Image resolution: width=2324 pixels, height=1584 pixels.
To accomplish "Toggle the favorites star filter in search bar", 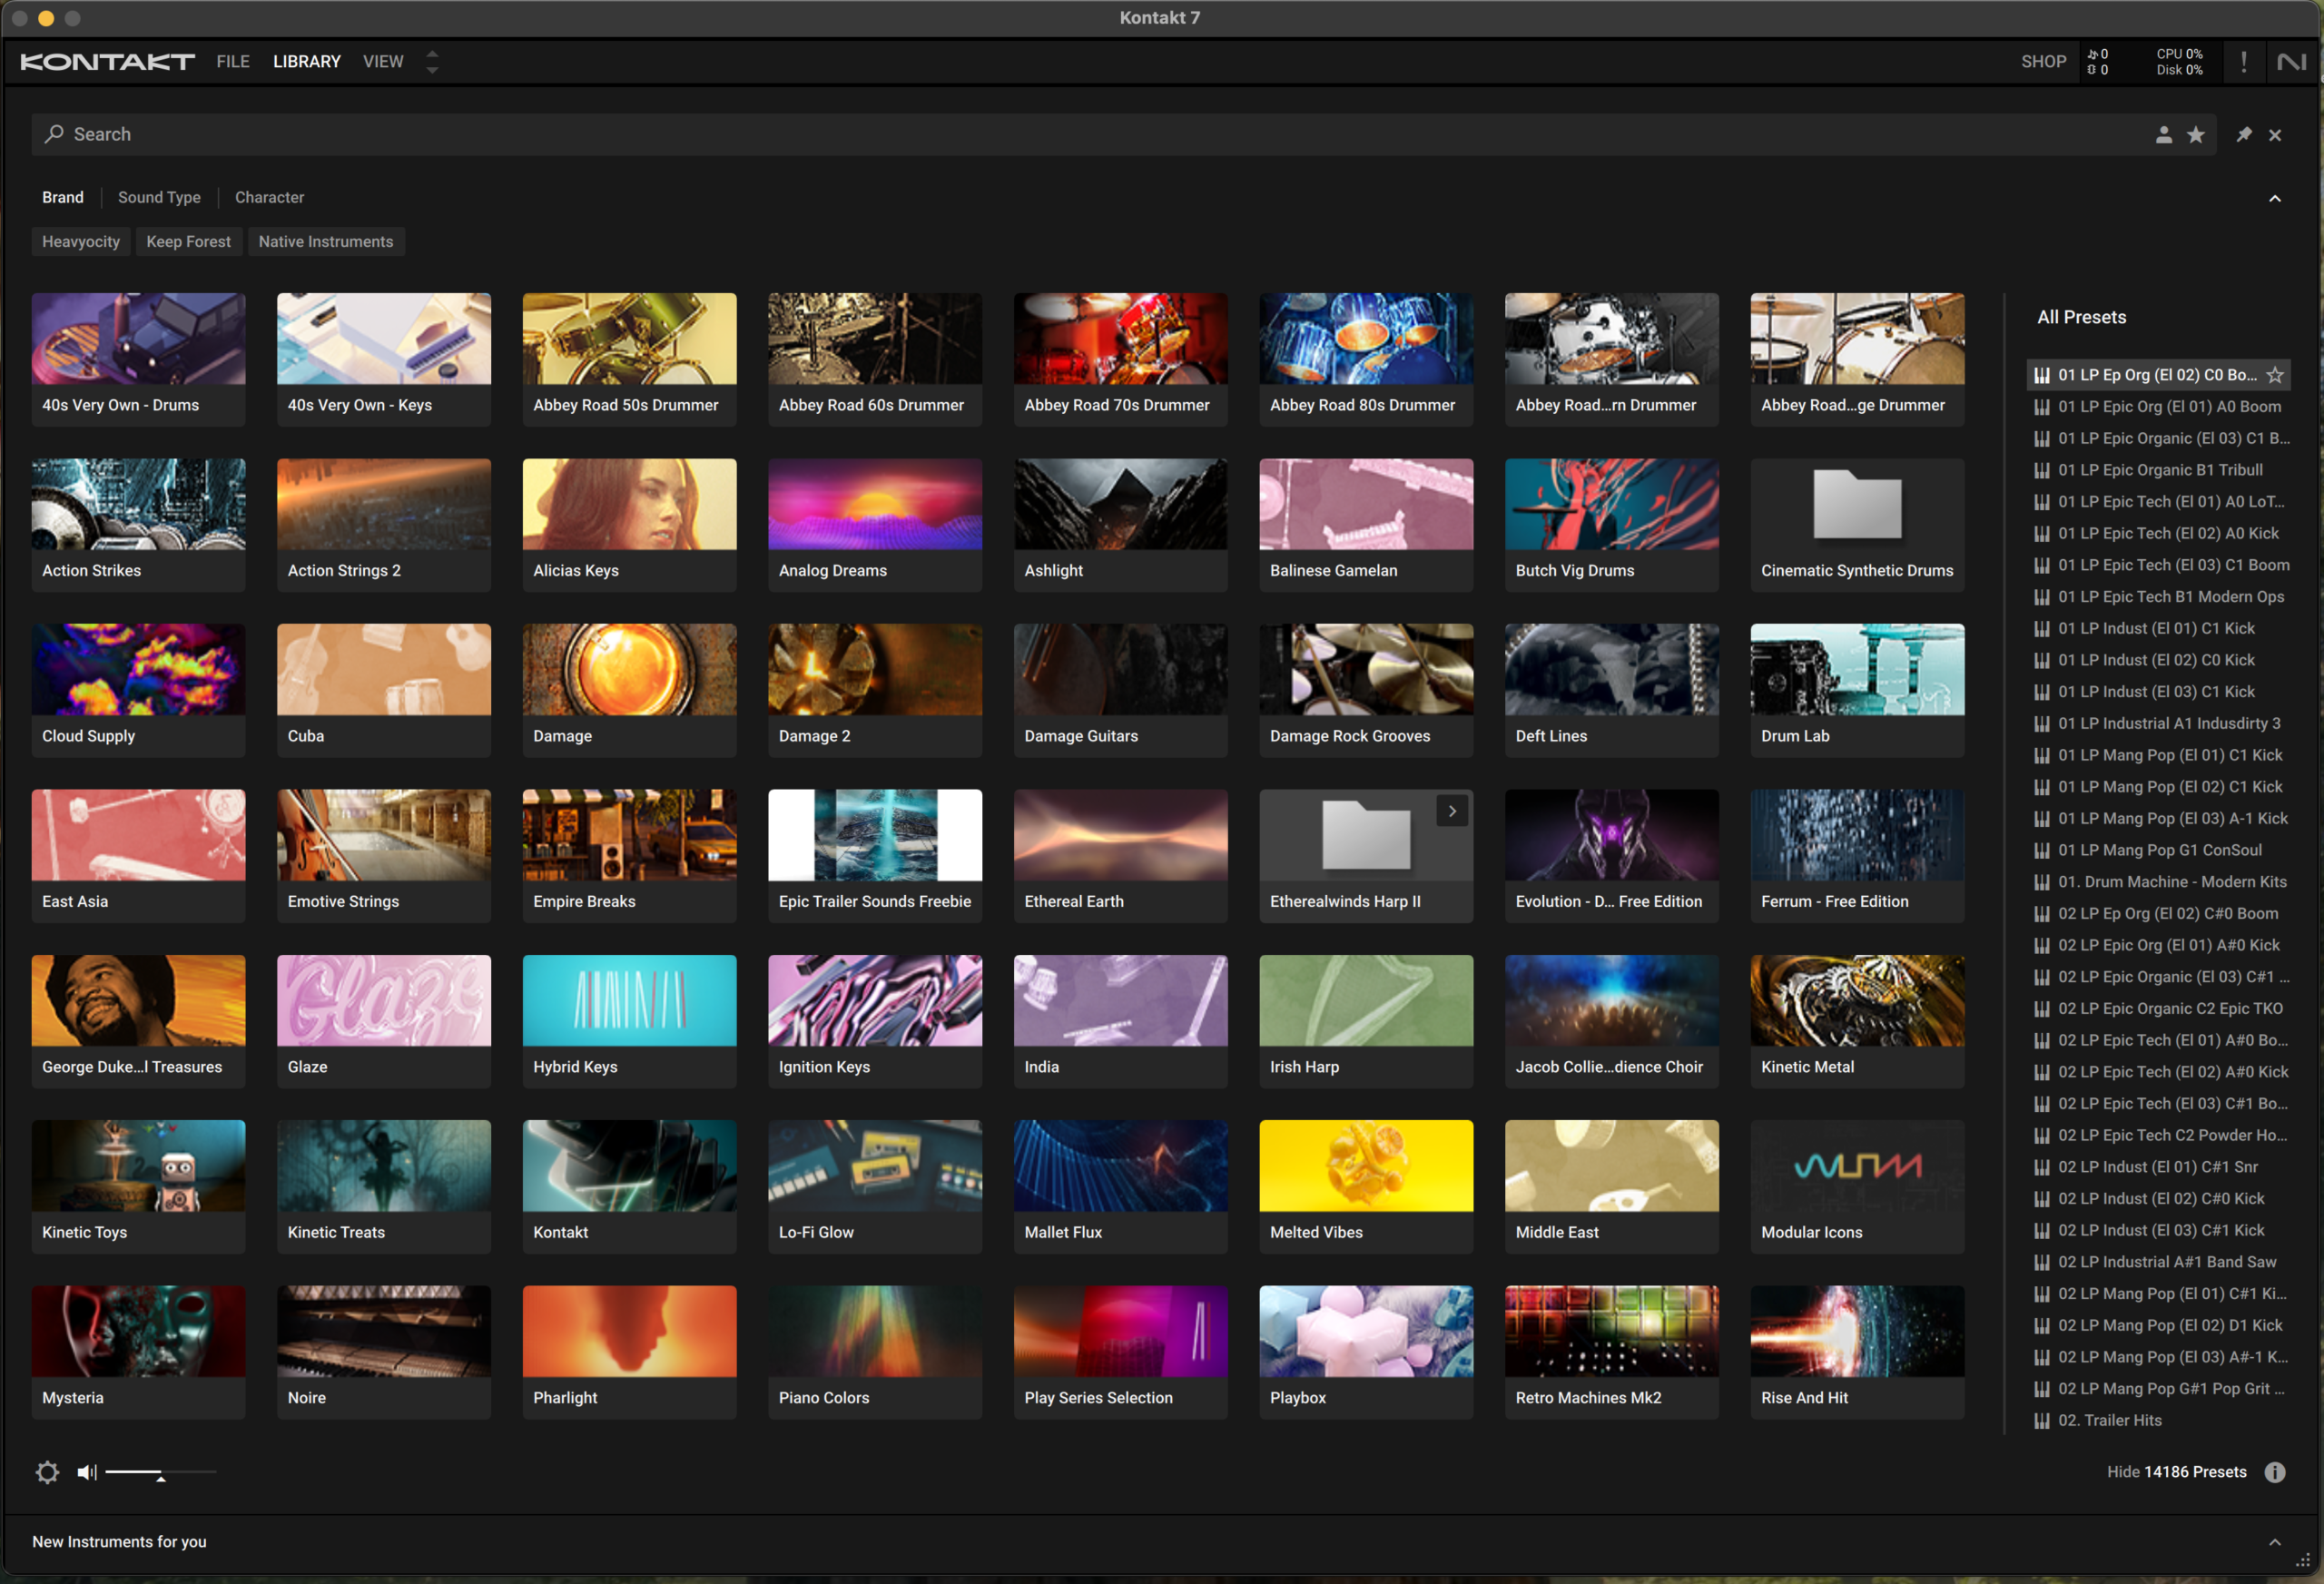I will coord(2195,135).
